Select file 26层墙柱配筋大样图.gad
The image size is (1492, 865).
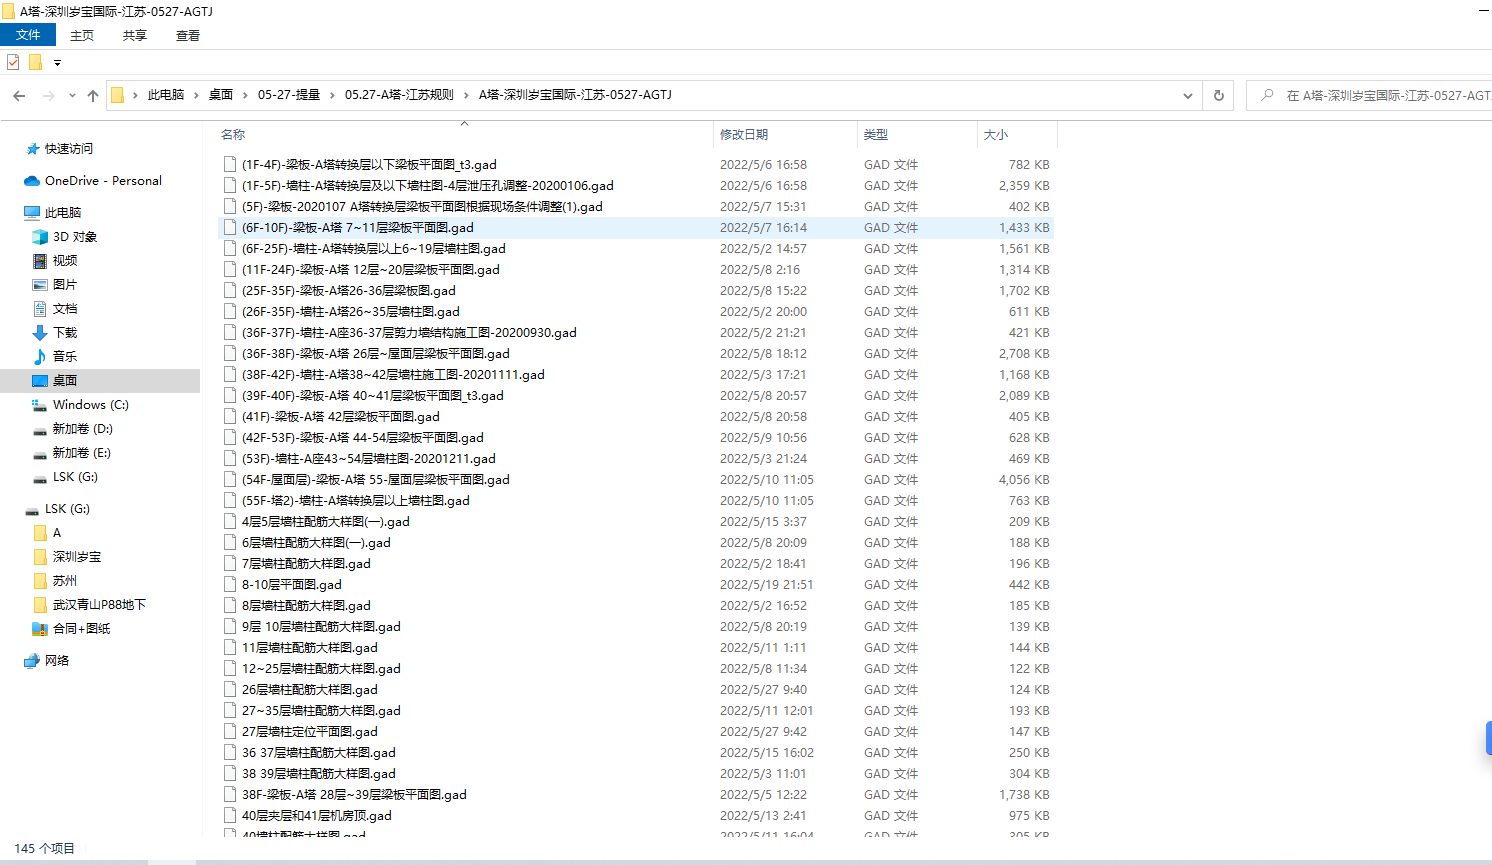(x=310, y=689)
